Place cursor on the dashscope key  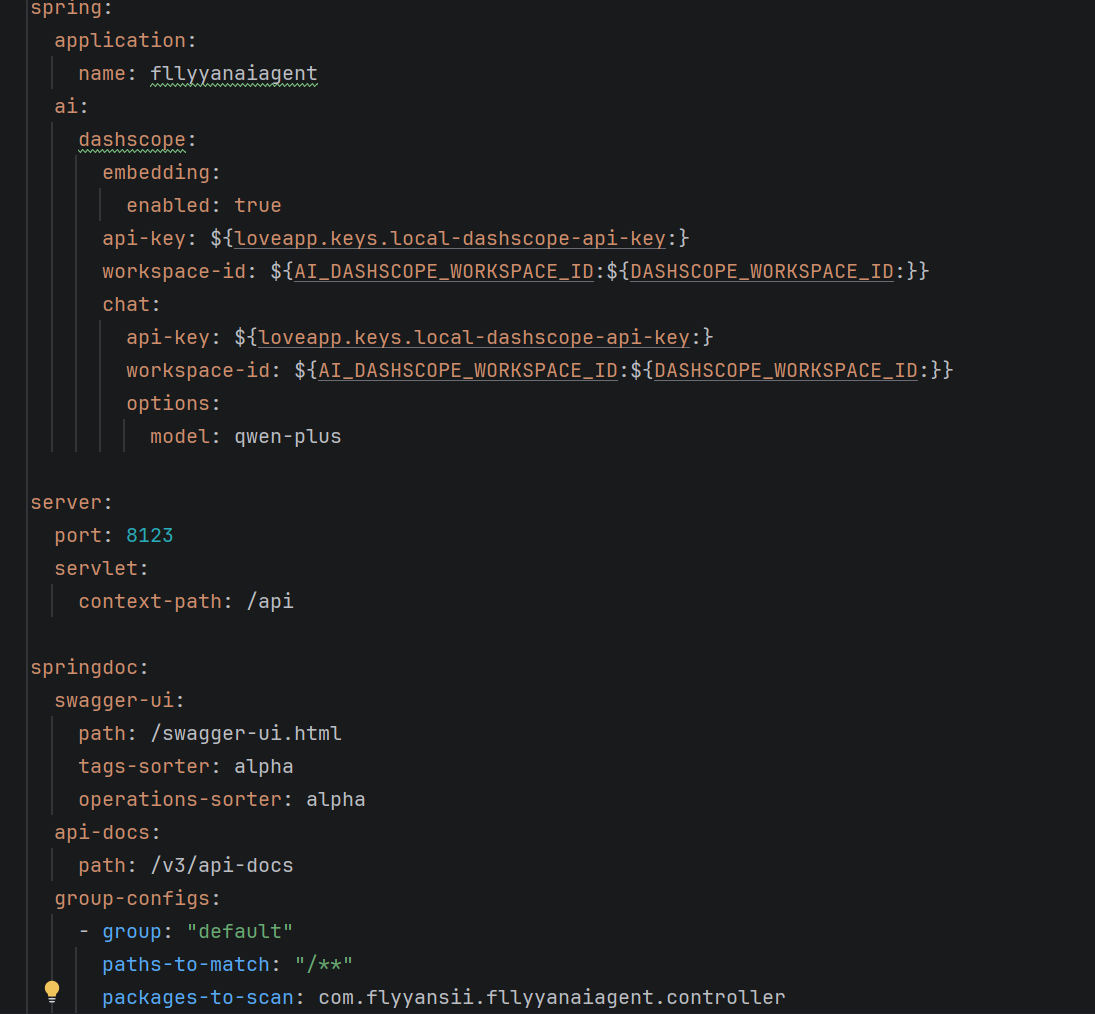pos(132,140)
